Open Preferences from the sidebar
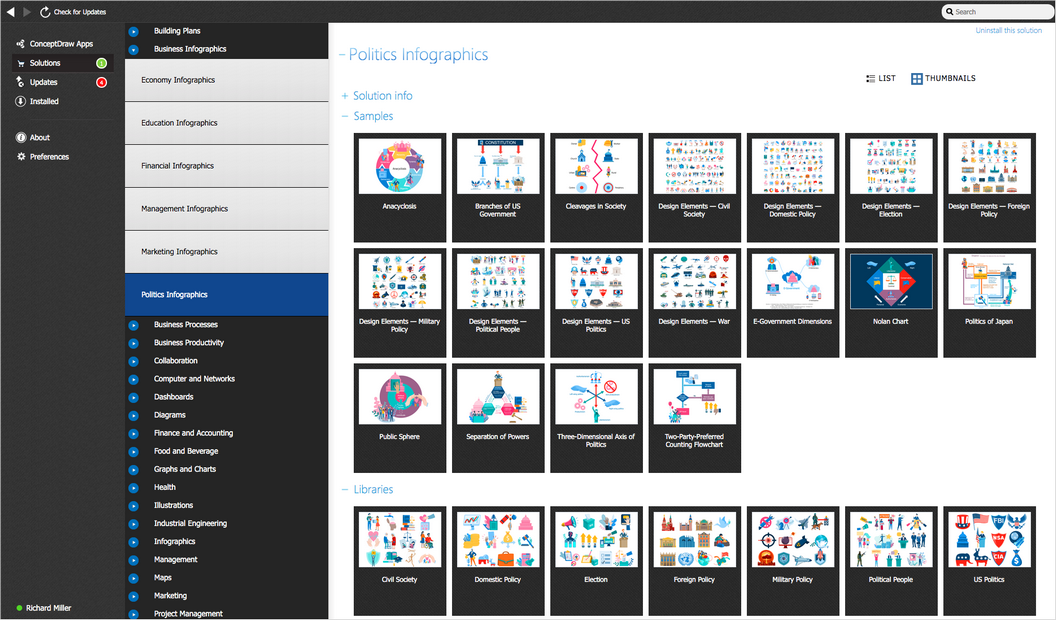This screenshot has height=620, width=1056. [49, 157]
